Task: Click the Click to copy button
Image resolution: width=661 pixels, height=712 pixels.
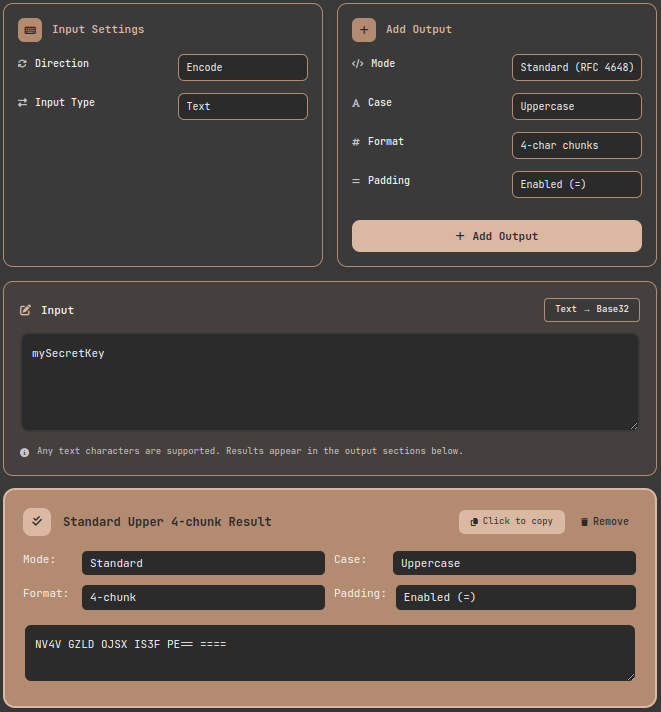Action: (x=512, y=522)
